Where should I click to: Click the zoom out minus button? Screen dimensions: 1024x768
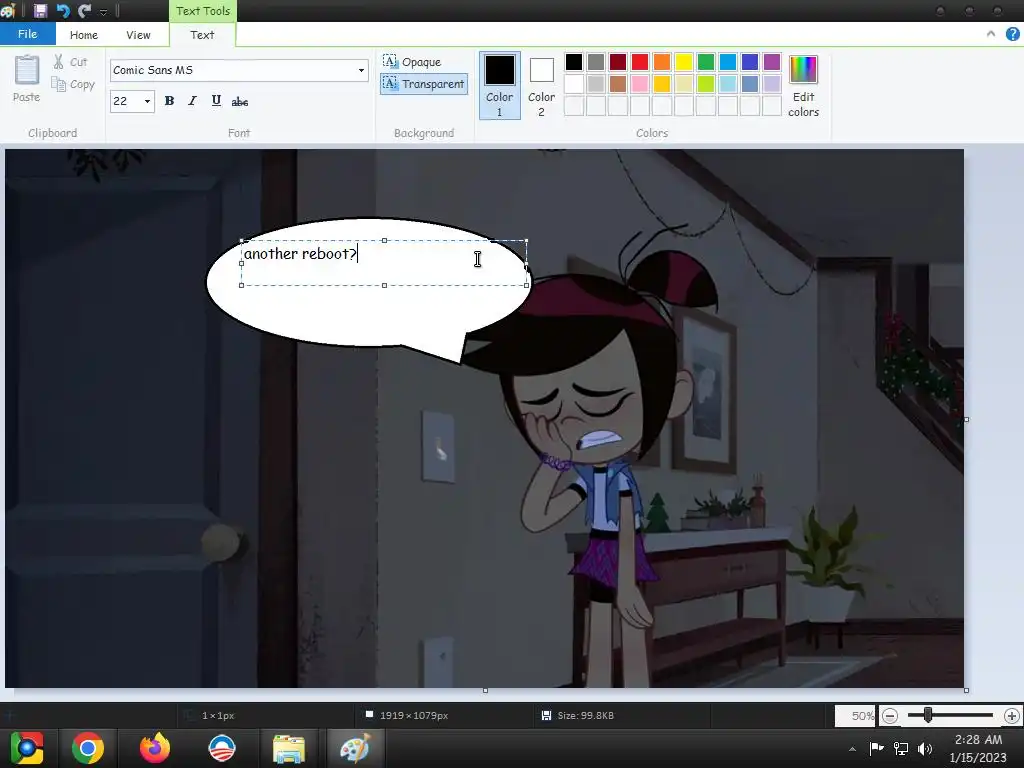(x=889, y=716)
